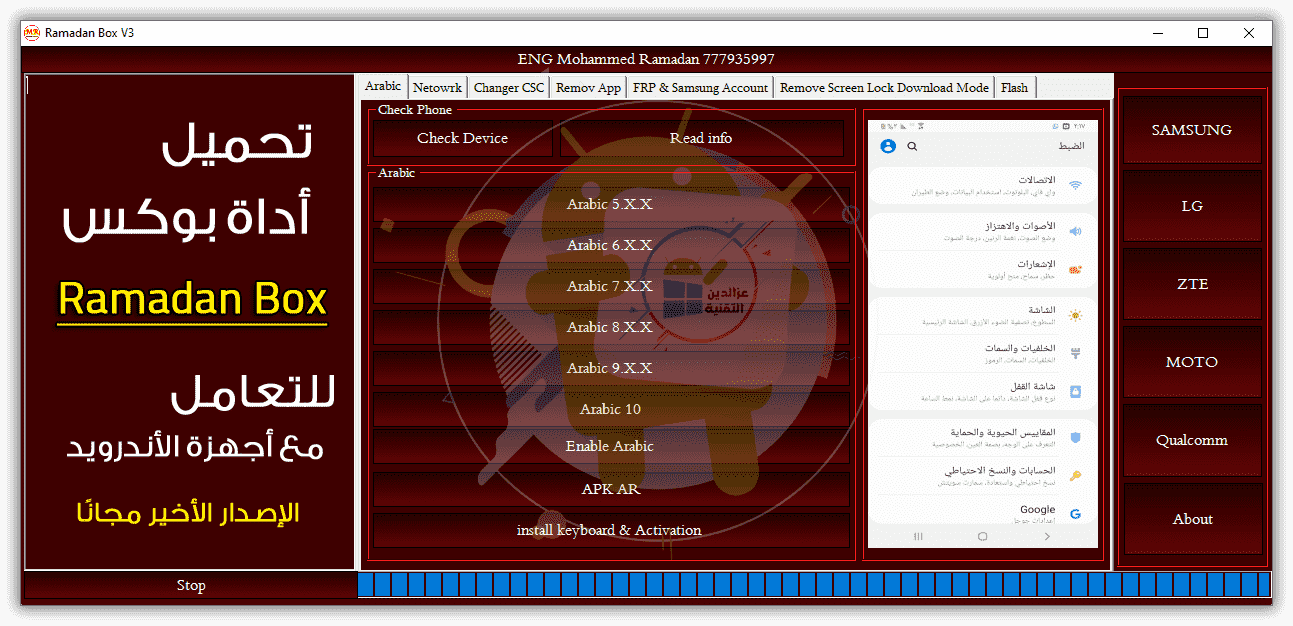Switch to the Netowrk tab

point(437,87)
